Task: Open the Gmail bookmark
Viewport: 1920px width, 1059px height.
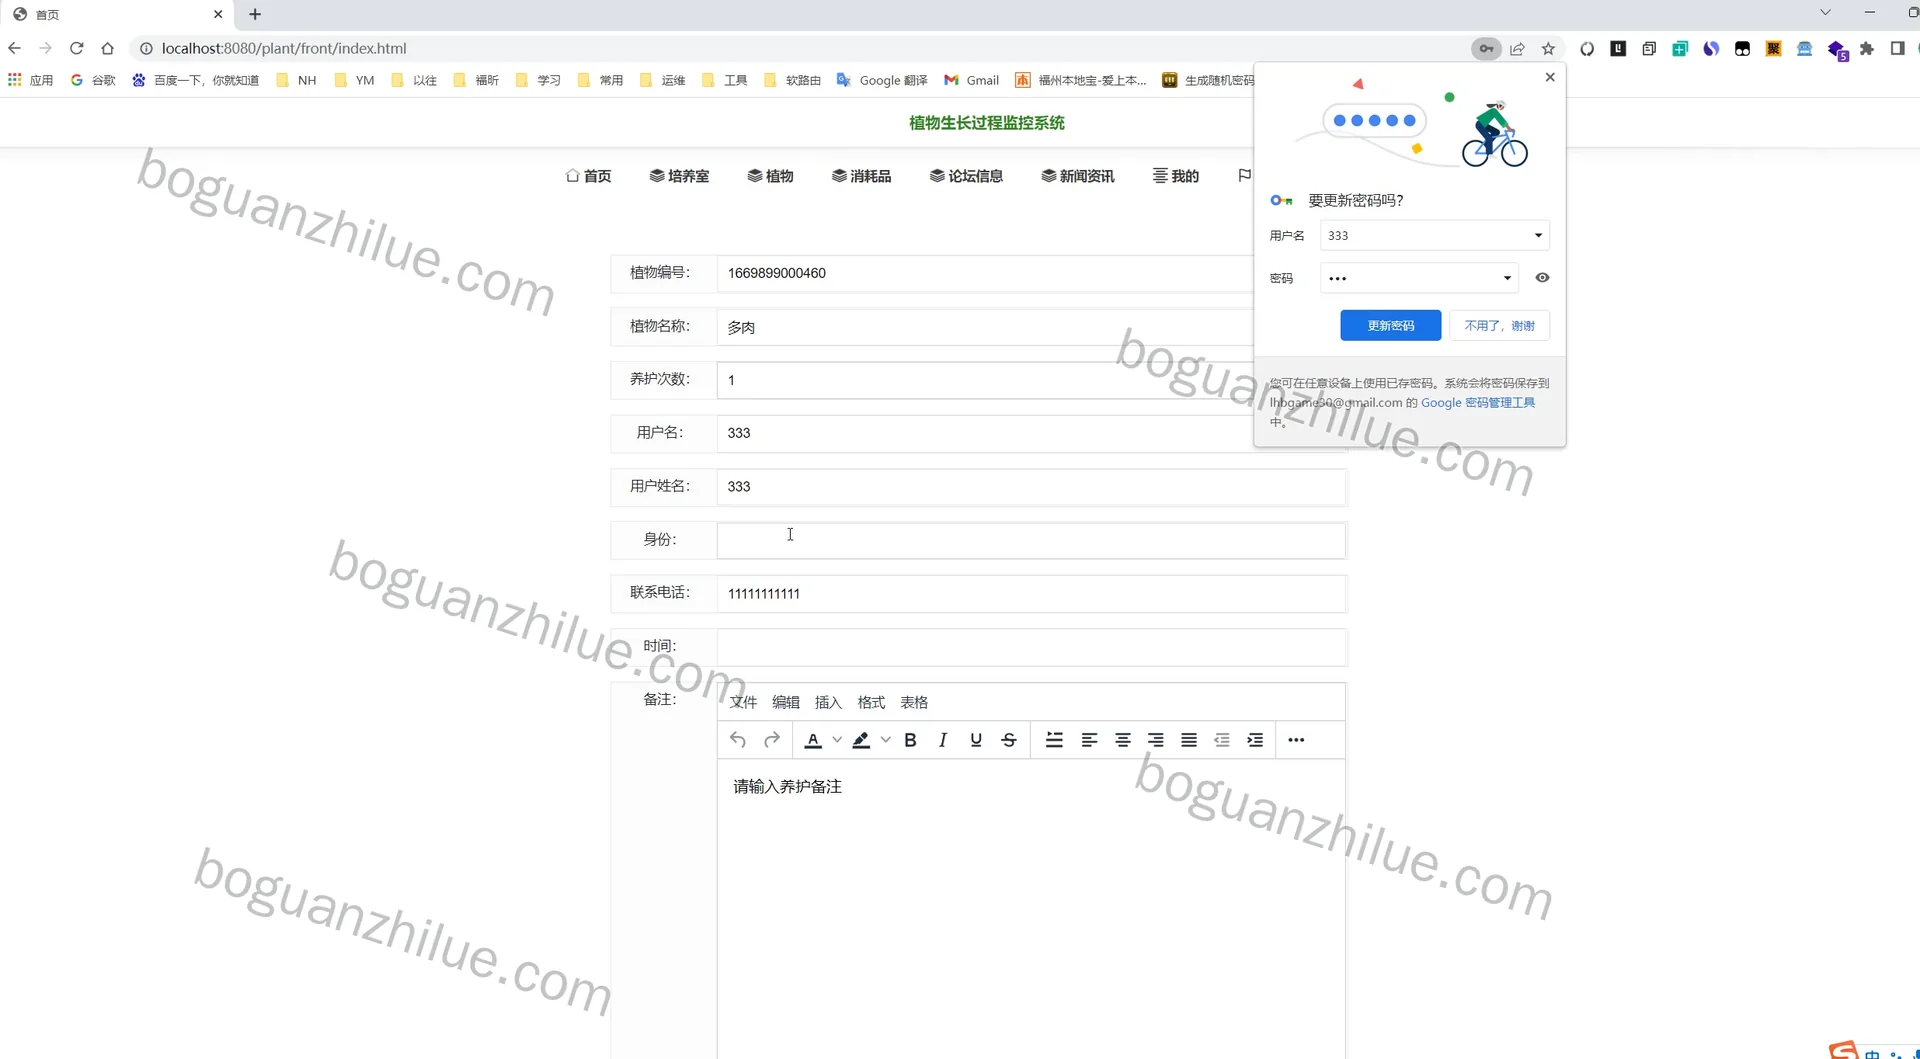Action: 971,80
